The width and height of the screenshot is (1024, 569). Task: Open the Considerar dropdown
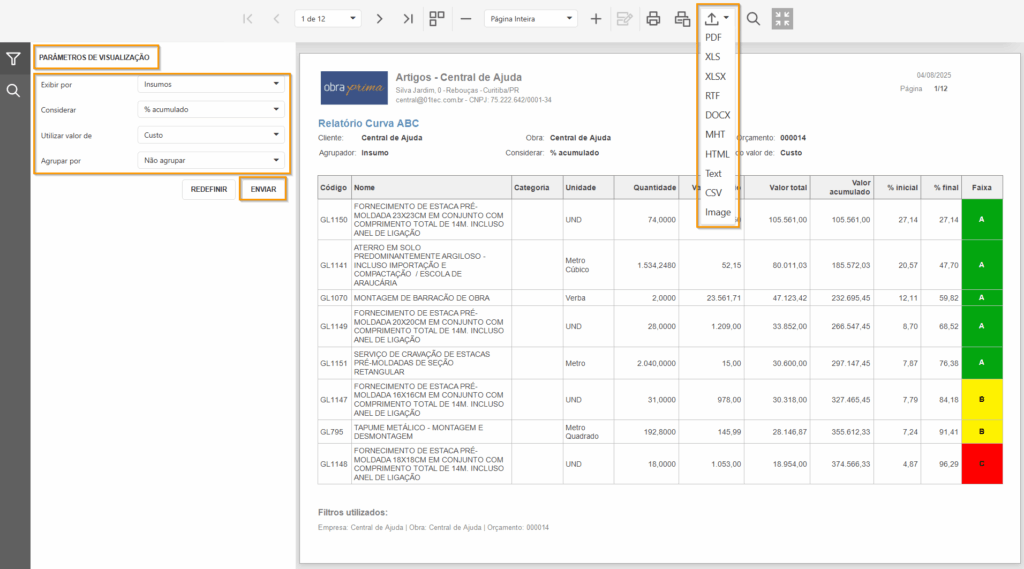[x=211, y=110]
